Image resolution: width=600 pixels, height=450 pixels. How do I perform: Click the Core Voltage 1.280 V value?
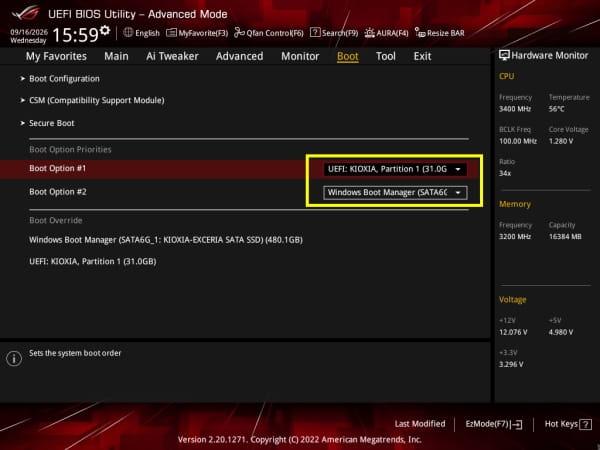pyautogui.click(x=561, y=141)
